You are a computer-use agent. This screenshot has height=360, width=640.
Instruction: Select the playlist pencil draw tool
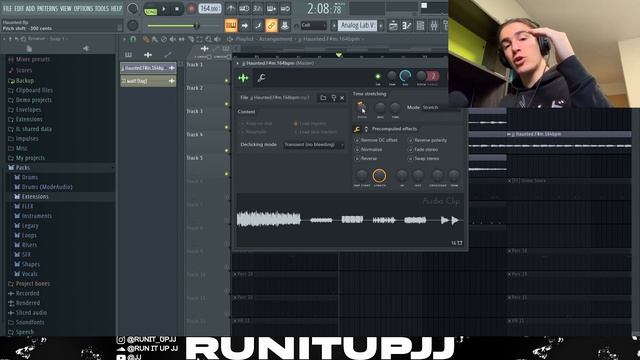[x=145, y=39]
